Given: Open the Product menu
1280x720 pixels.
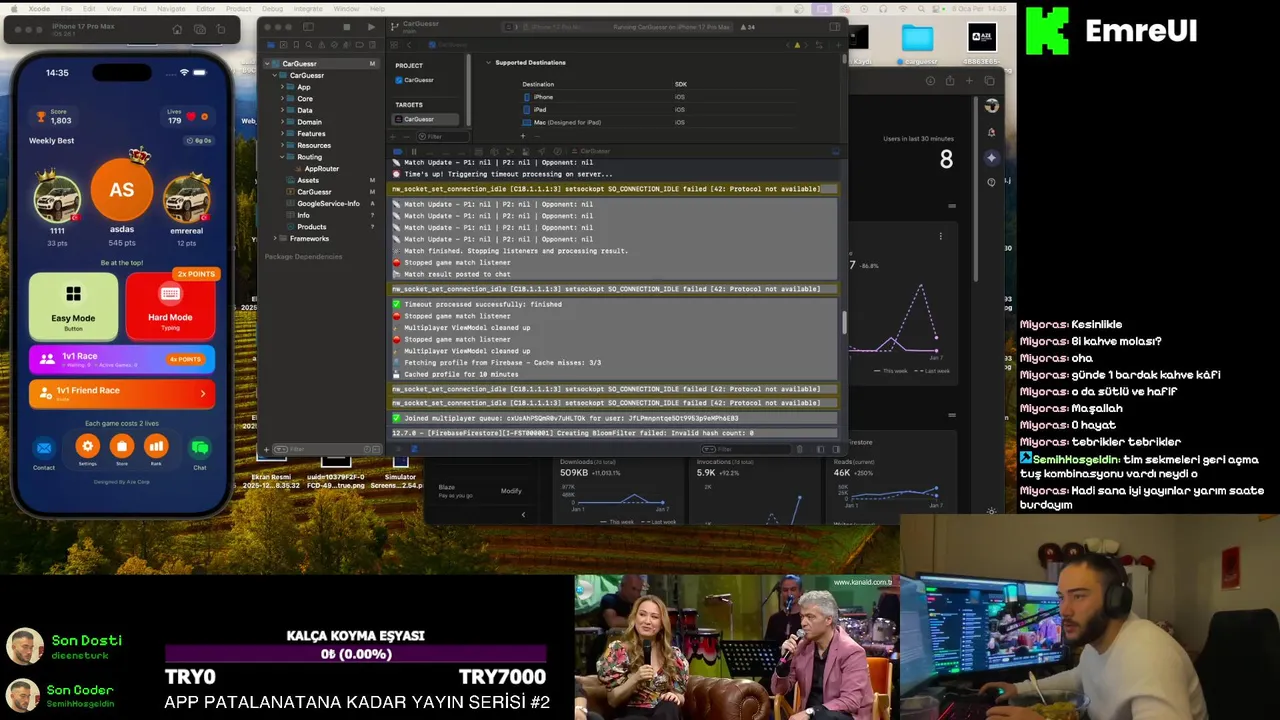Looking at the screenshot, I should [238, 8].
